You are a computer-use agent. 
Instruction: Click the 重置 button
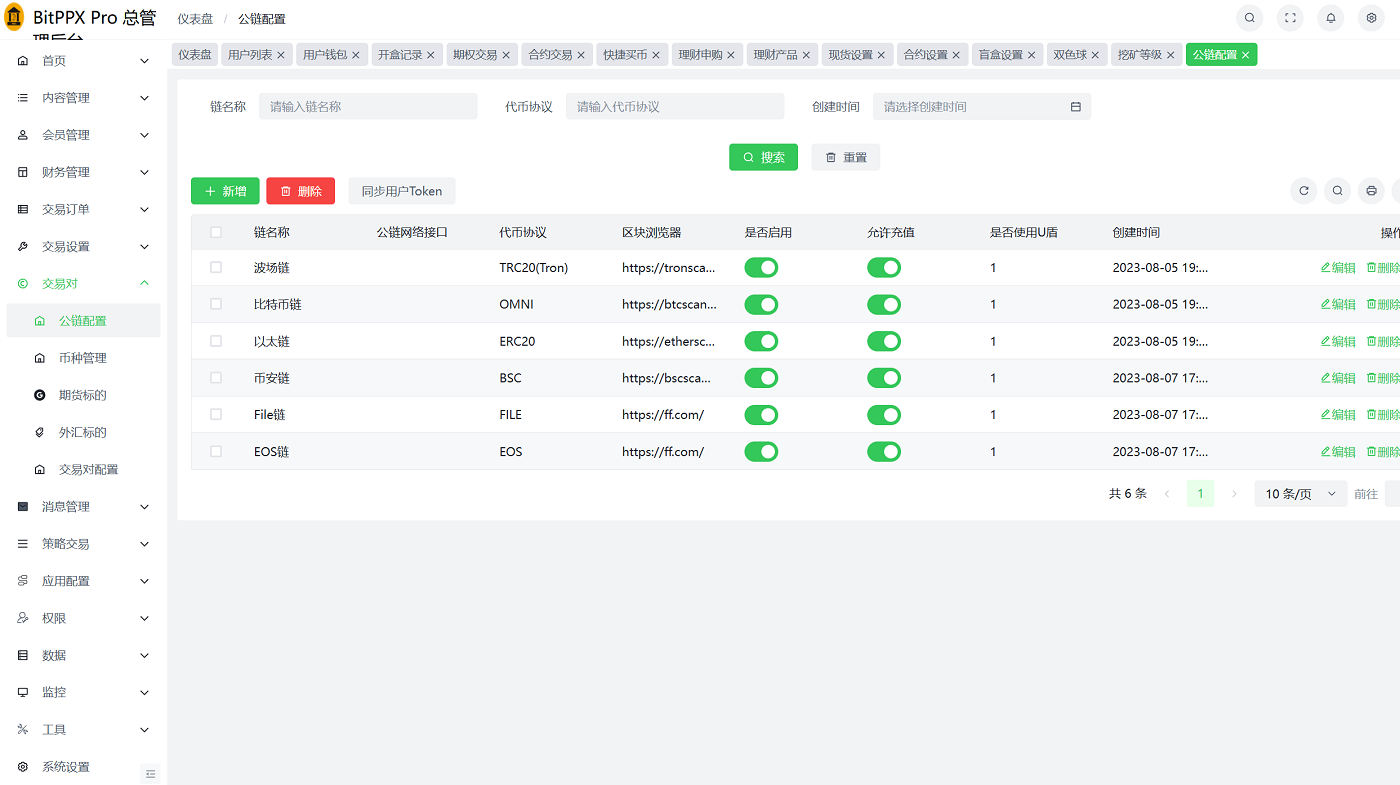click(x=845, y=157)
